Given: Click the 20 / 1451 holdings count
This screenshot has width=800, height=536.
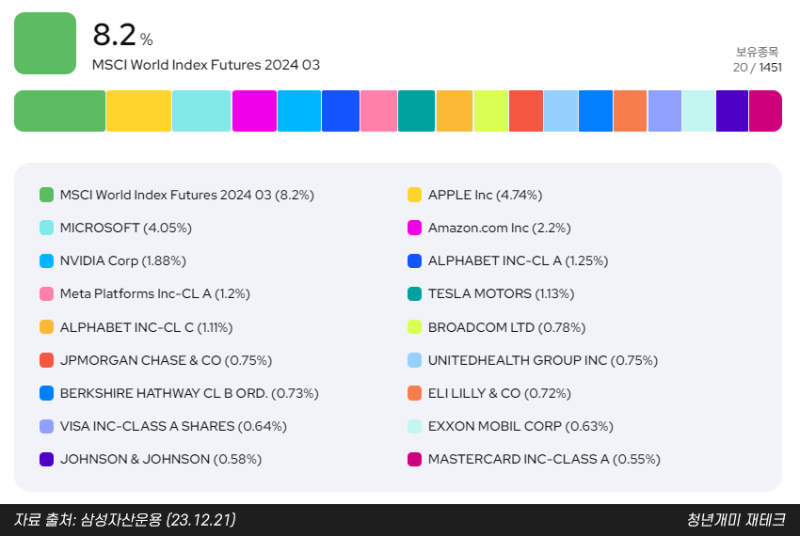Looking at the screenshot, I should pyautogui.click(x=757, y=67).
